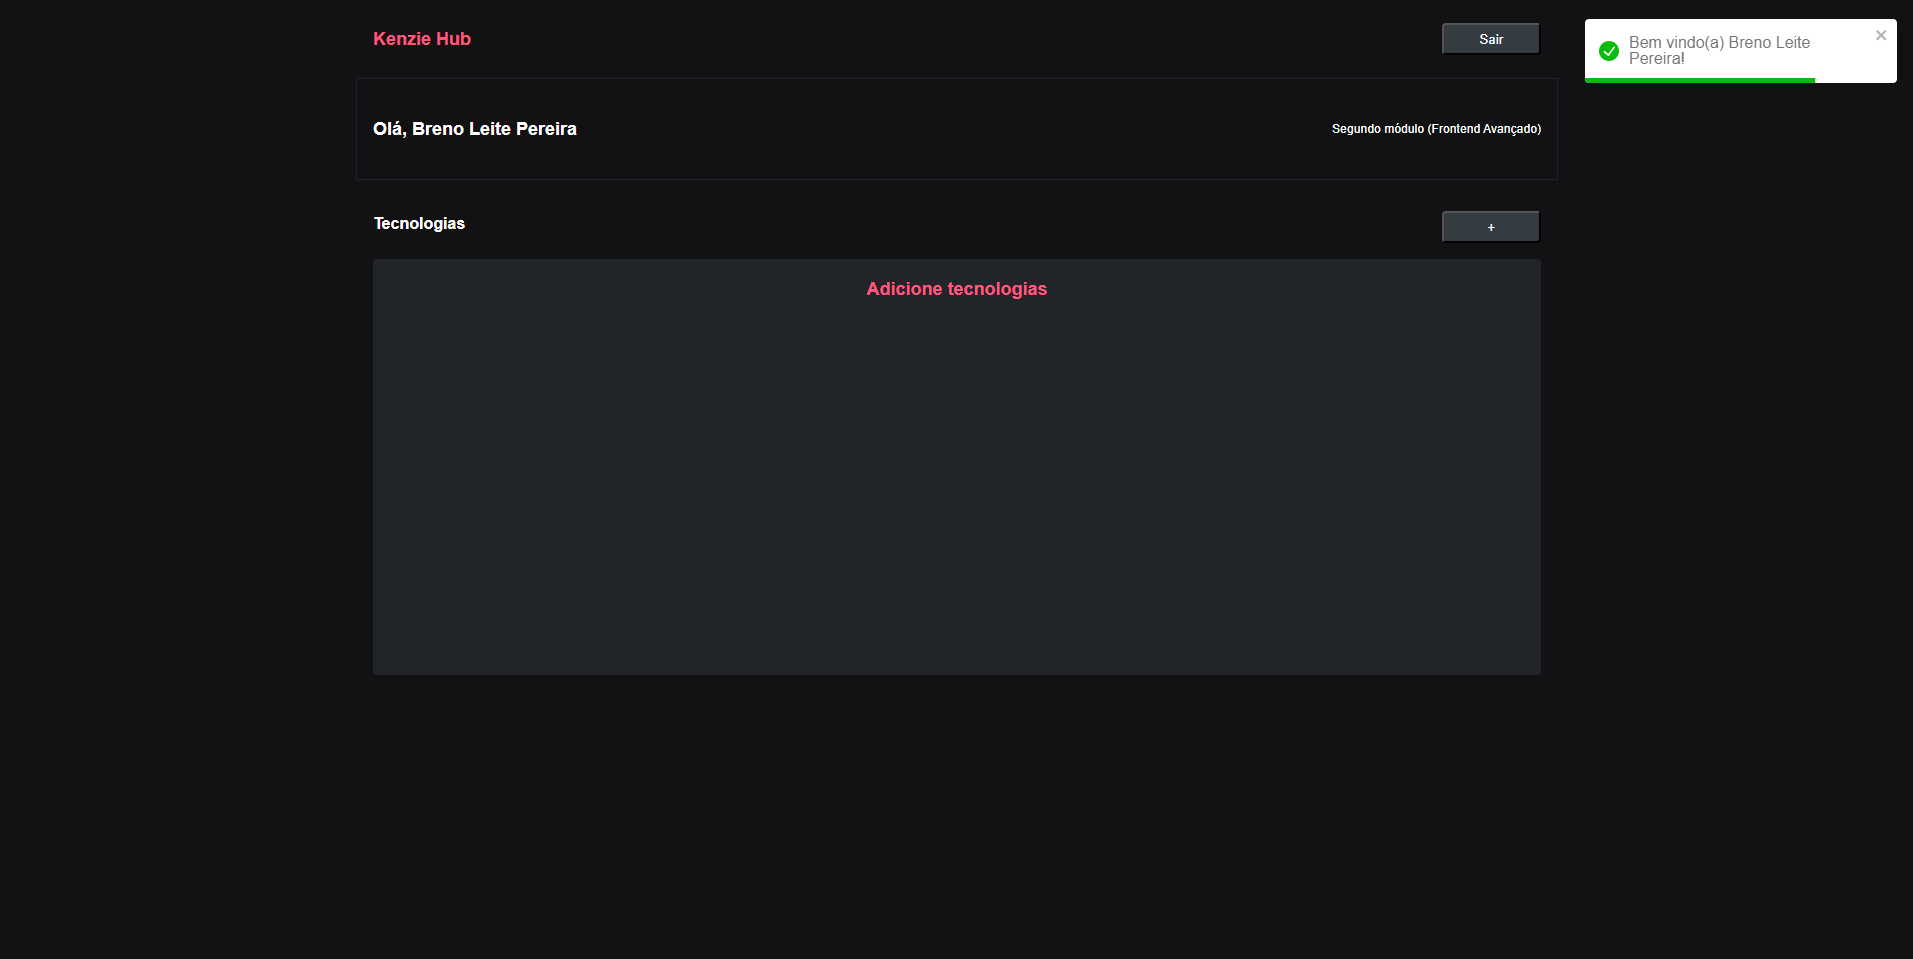Click the Bem vindo(a) Breno Leite Pereira text
1913x959 pixels.
[x=1719, y=51]
